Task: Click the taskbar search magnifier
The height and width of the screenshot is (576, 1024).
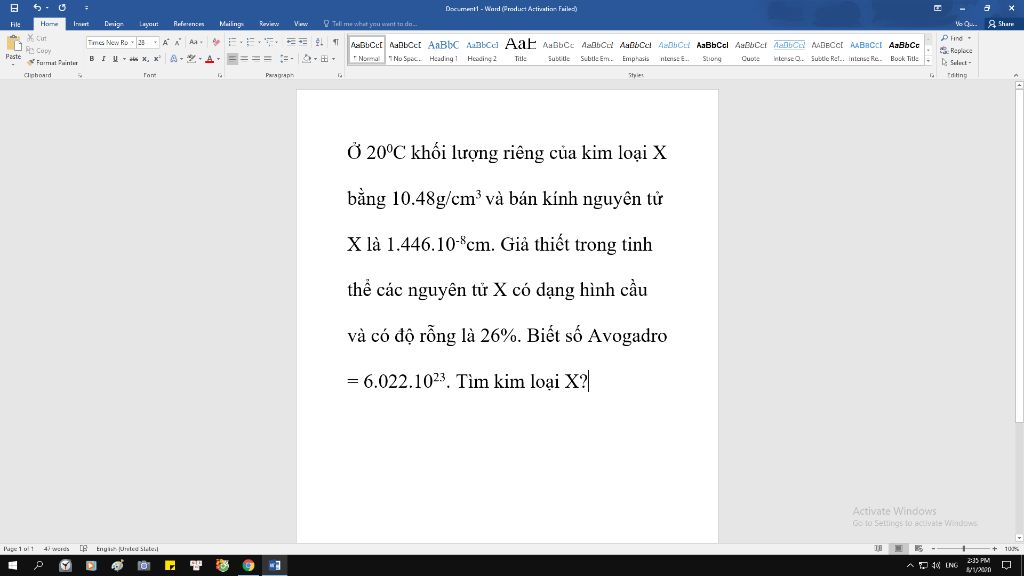Action: click(39, 566)
